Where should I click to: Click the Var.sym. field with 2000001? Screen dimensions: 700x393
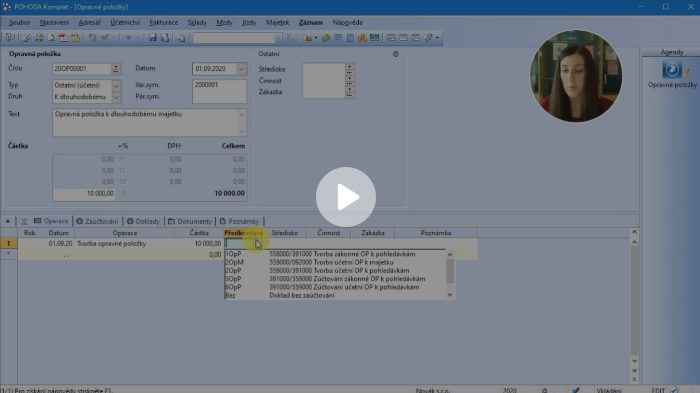point(219,85)
